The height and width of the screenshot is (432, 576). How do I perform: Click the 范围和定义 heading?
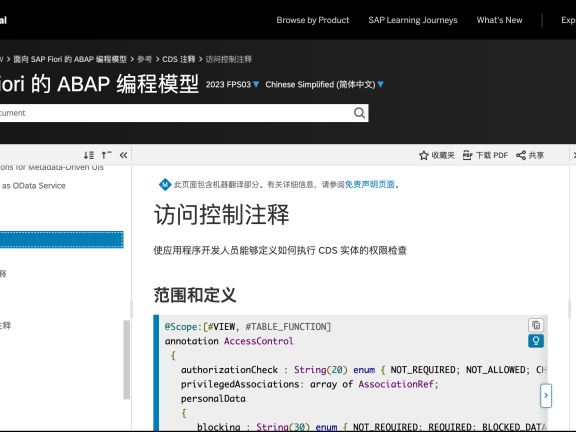[x=195, y=295]
